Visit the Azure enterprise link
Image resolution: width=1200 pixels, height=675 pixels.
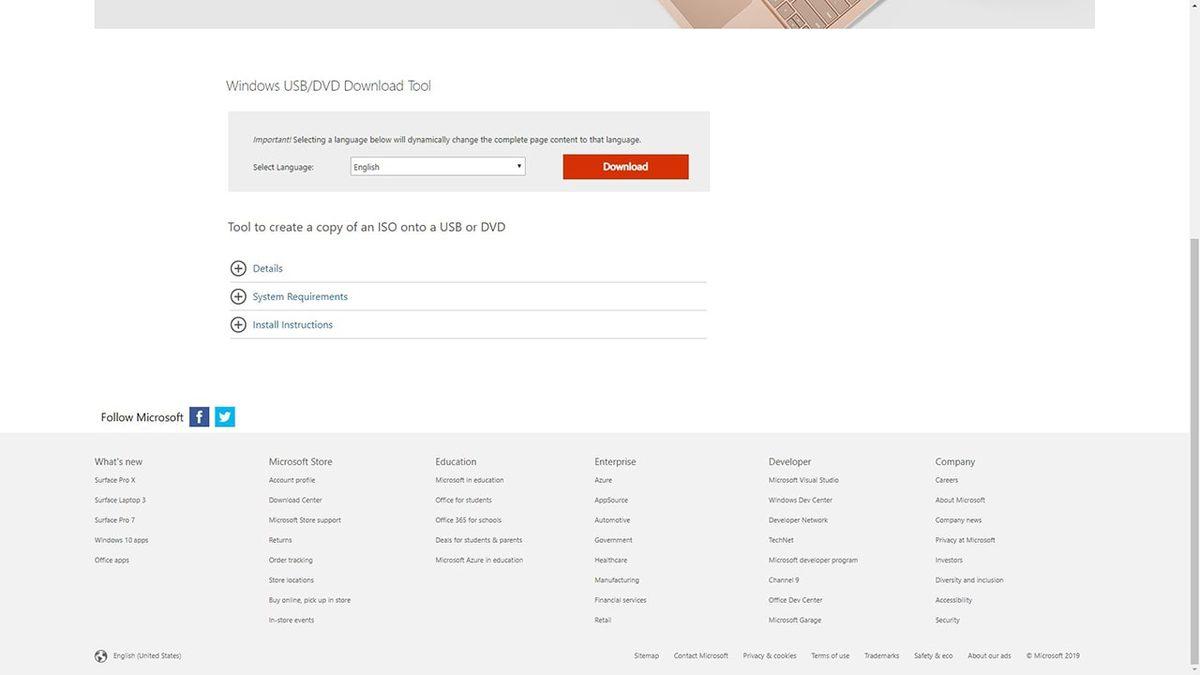(603, 480)
